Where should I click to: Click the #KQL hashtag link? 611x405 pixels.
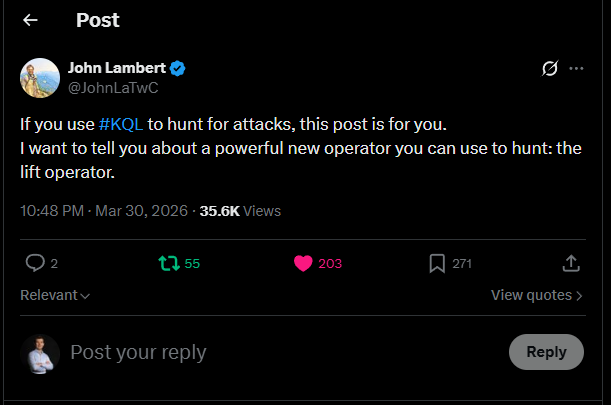tap(122, 125)
